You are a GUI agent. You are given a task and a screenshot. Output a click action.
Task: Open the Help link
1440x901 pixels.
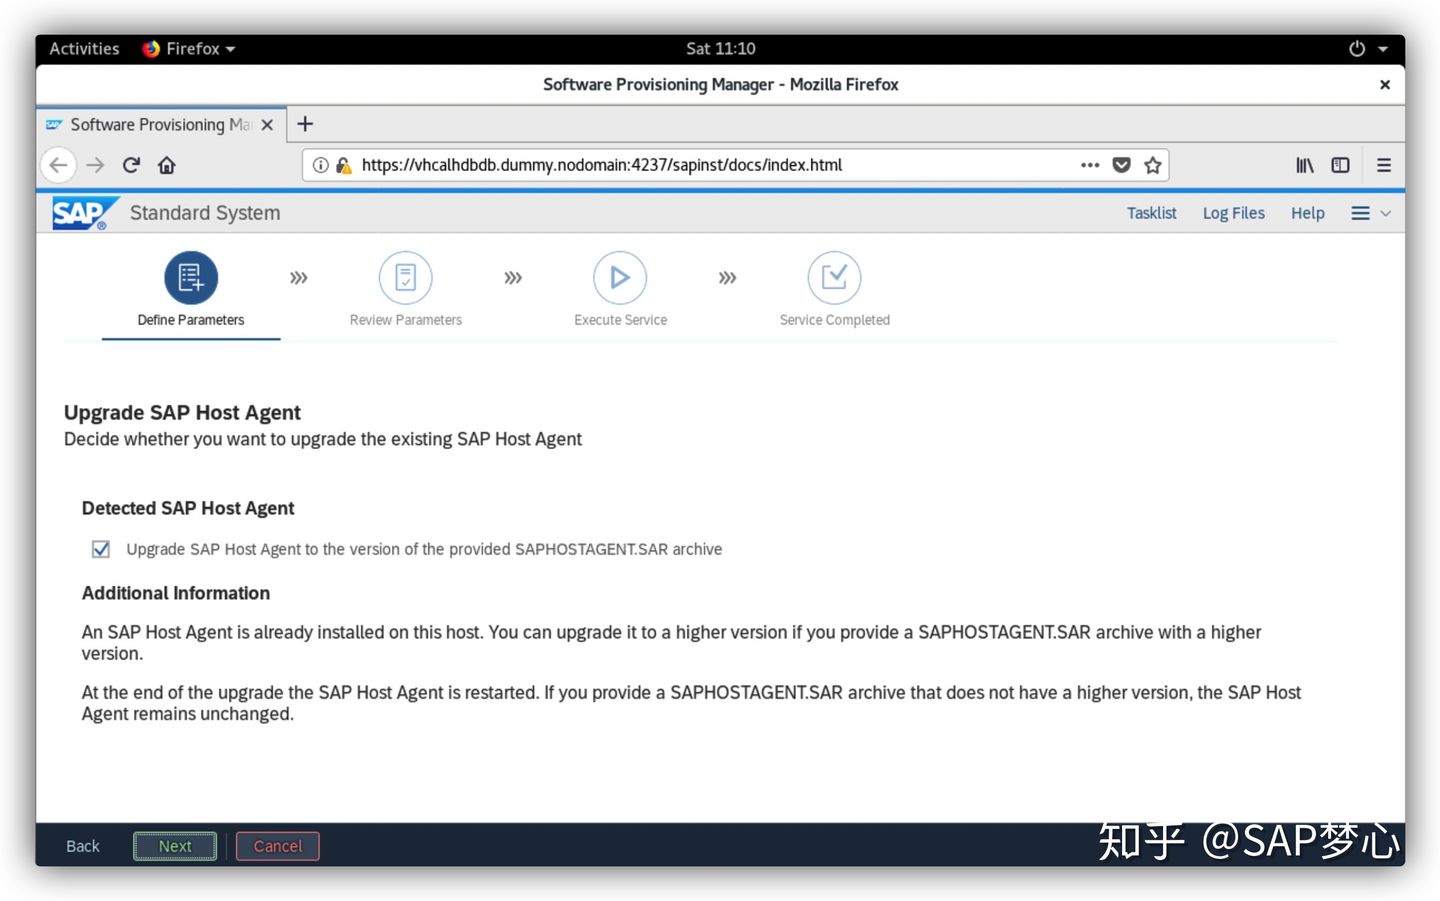[1307, 213]
